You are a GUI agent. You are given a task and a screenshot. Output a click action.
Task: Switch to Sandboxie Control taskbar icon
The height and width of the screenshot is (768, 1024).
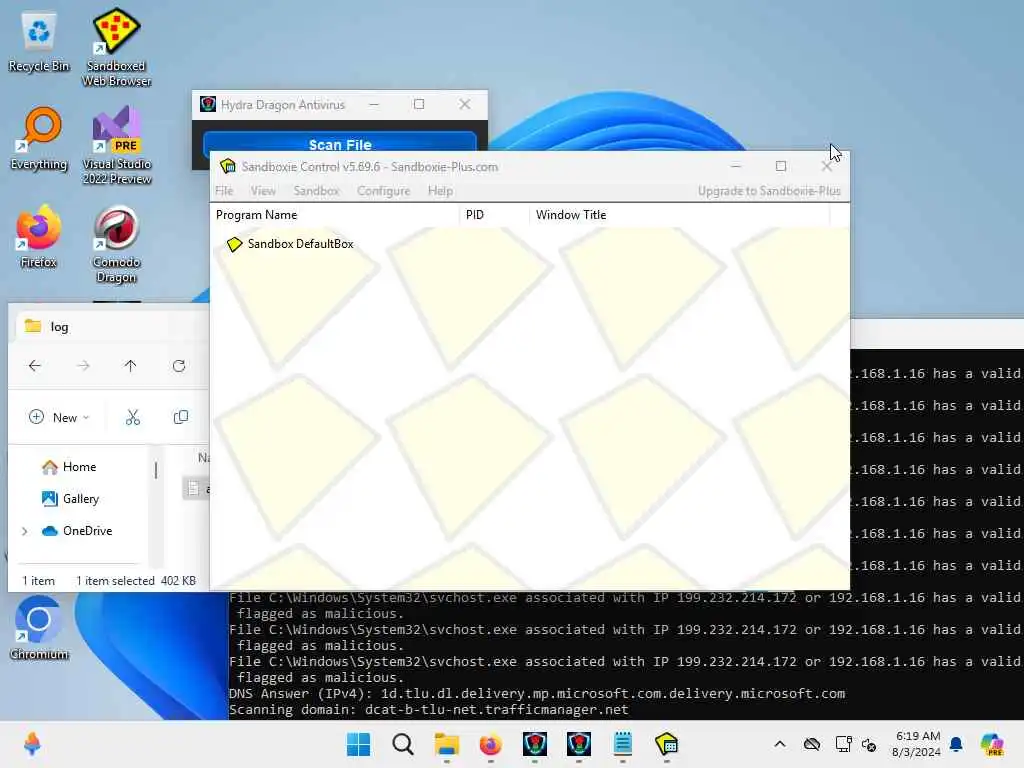pyautogui.click(x=667, y=744)
